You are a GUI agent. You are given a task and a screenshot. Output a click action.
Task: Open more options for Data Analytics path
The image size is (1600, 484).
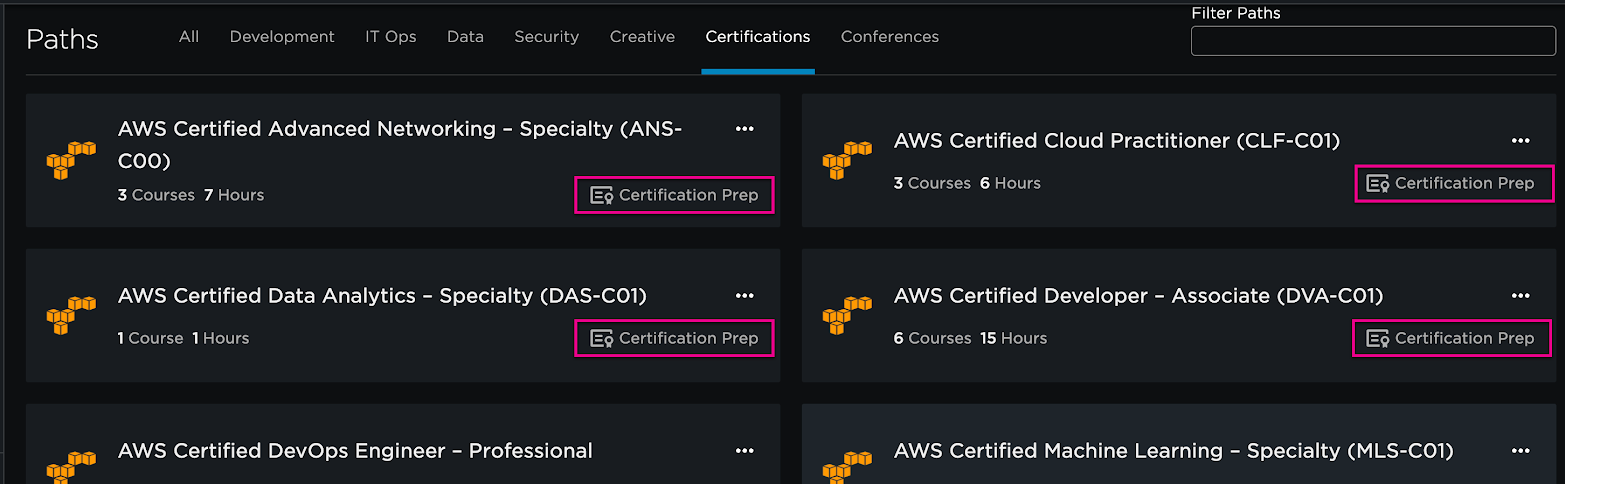745,296
